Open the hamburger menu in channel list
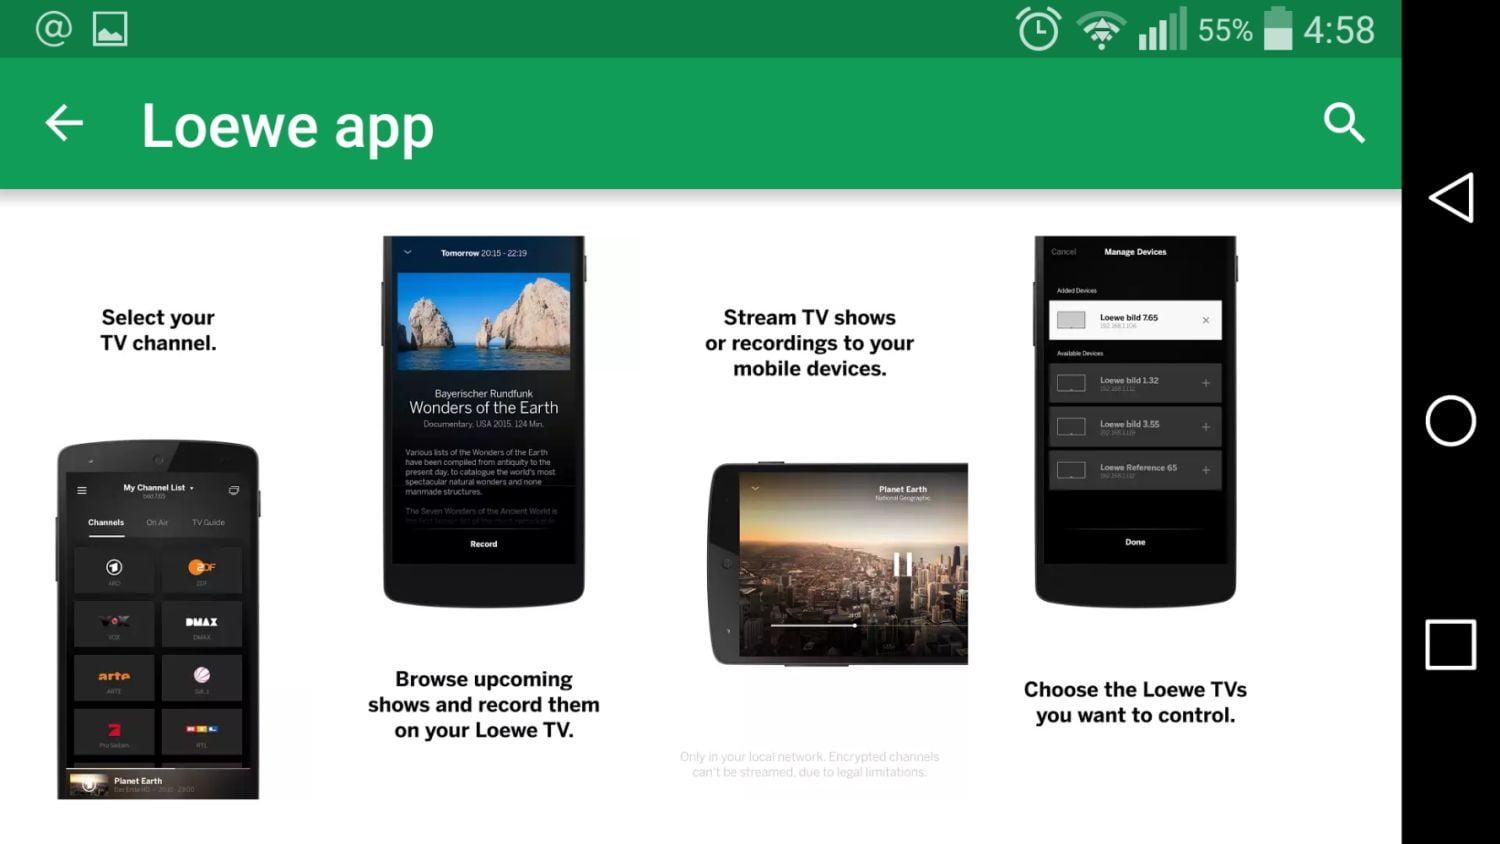This screenshot has height=844, width=1500. pyautogui.click(x=82, y=490)
